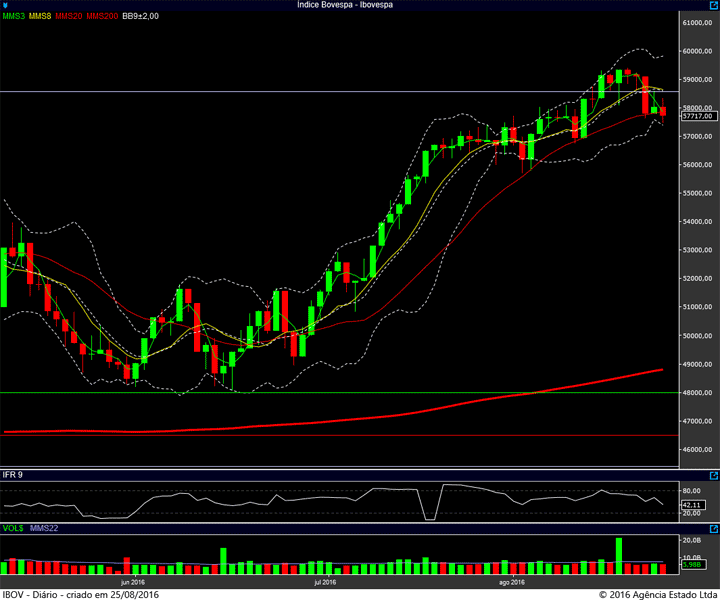Screen dimensions: 720x600
Task: Select the BB9±2,00 Bollinger label
Action: coord(141,16)
